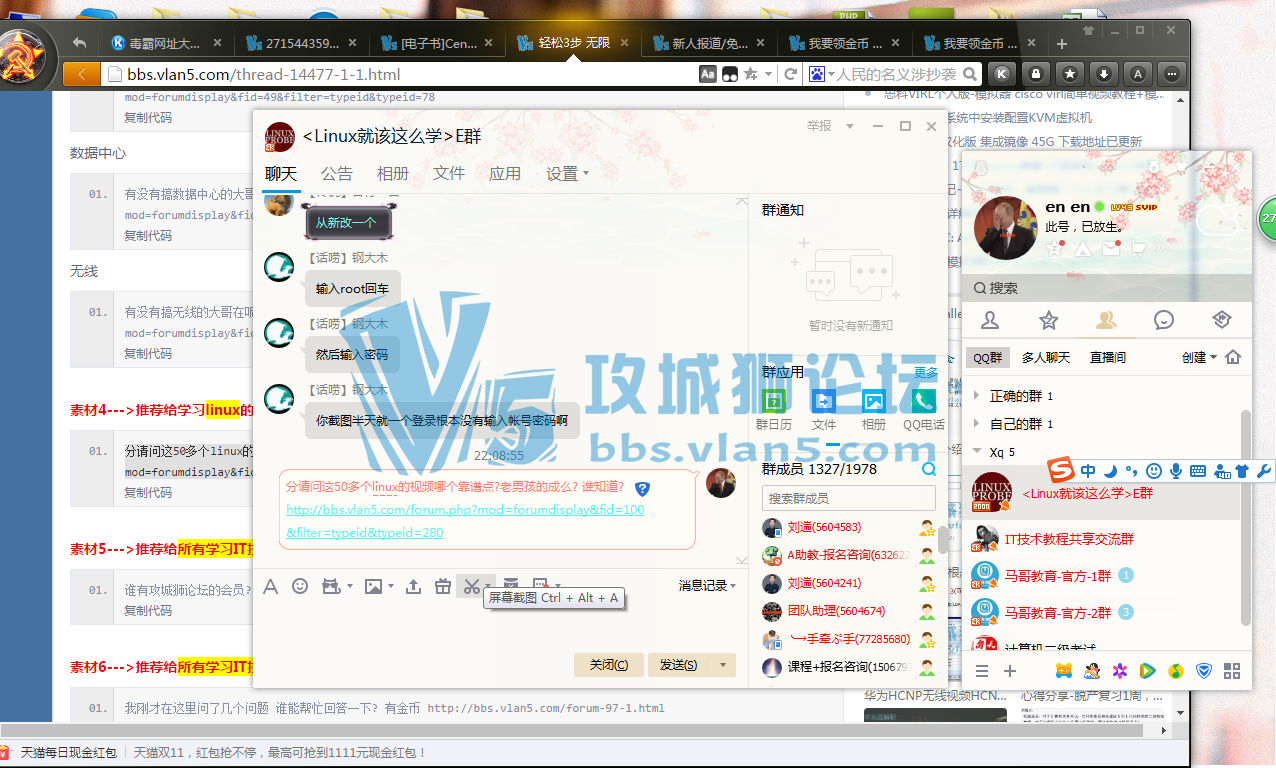The image size is (1276, 768).
Task: Open the font settings 'A' icon in chat
Action: pyautogui.click(x=270, y=586)
